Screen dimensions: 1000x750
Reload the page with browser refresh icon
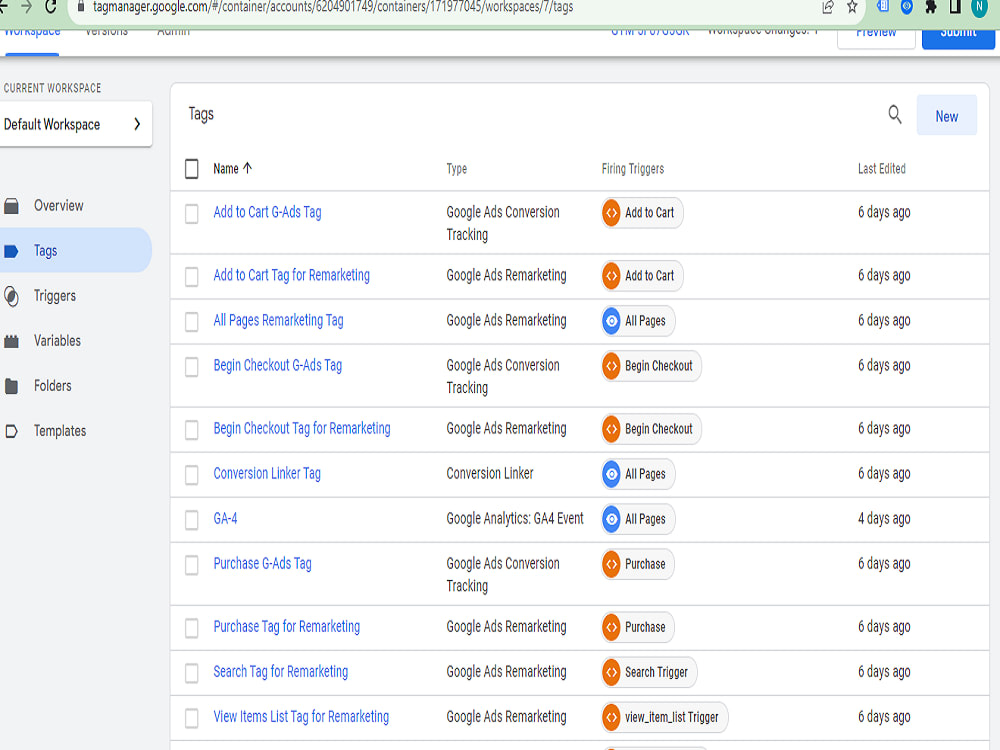(50, 7)
